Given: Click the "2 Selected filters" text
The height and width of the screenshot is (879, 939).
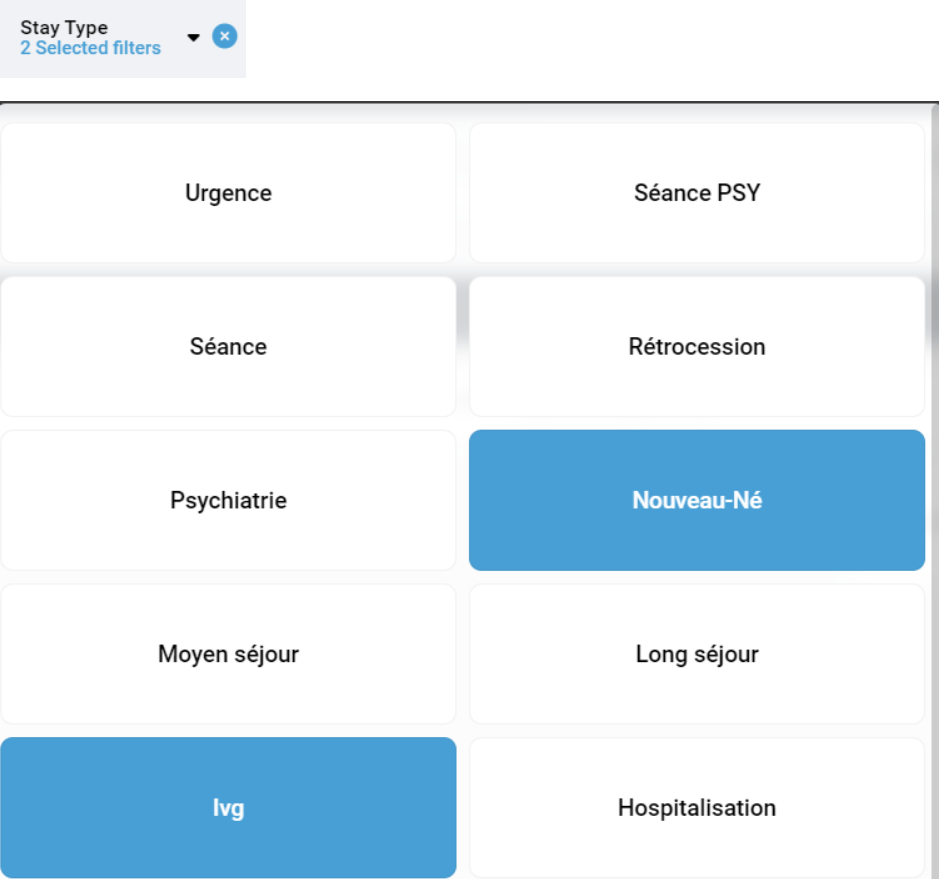Looking at the screenshot, I should [90, 48].
